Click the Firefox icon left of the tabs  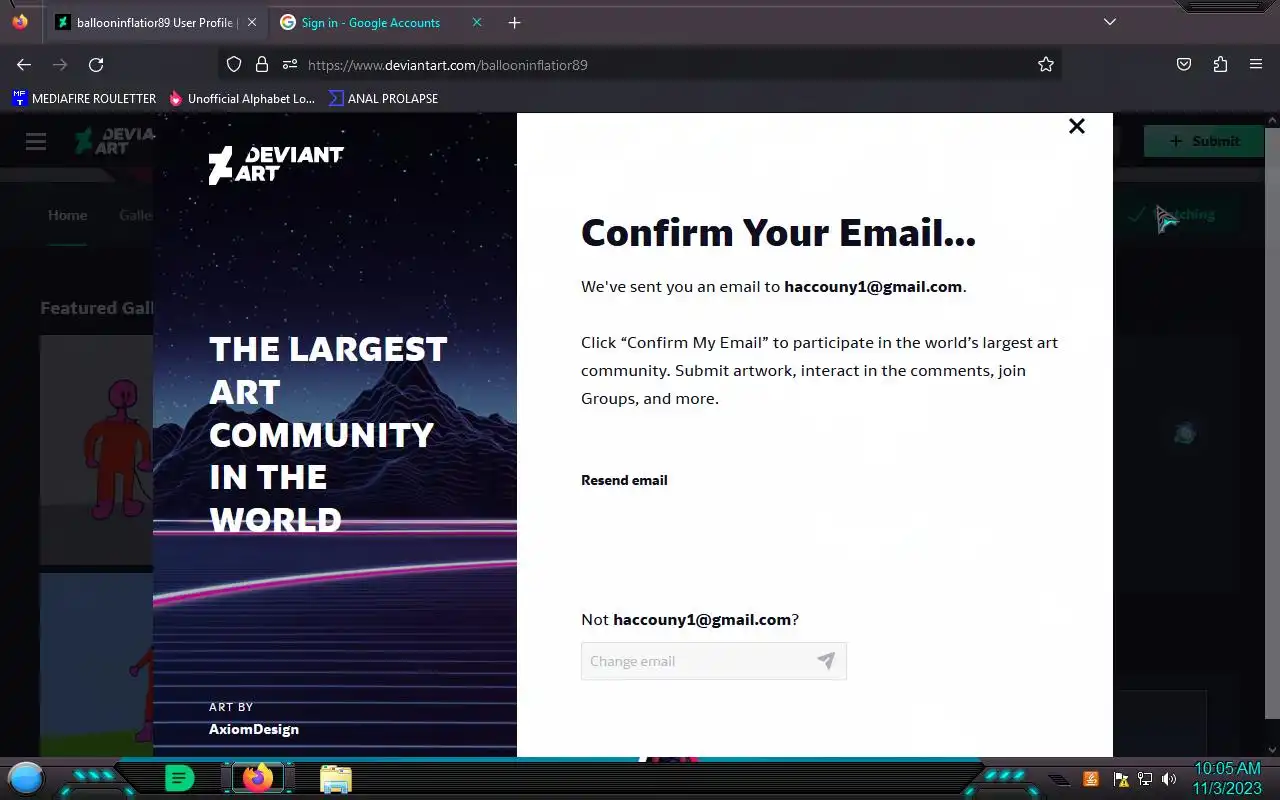20,22
